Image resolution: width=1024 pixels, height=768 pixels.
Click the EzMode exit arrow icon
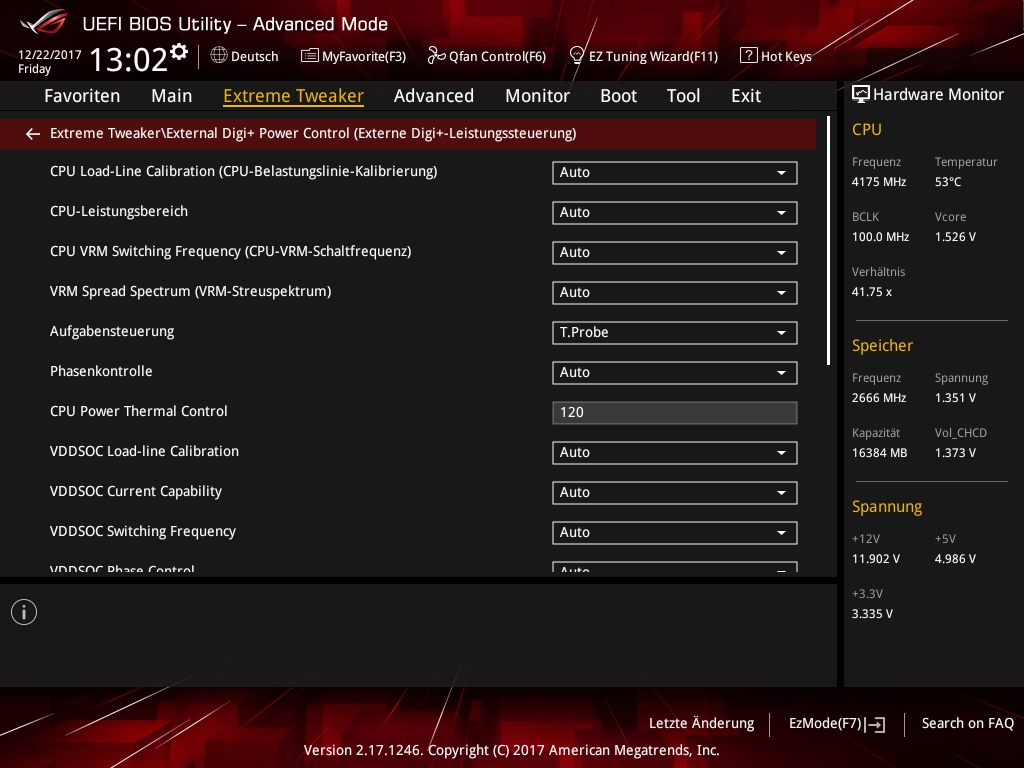876,724
